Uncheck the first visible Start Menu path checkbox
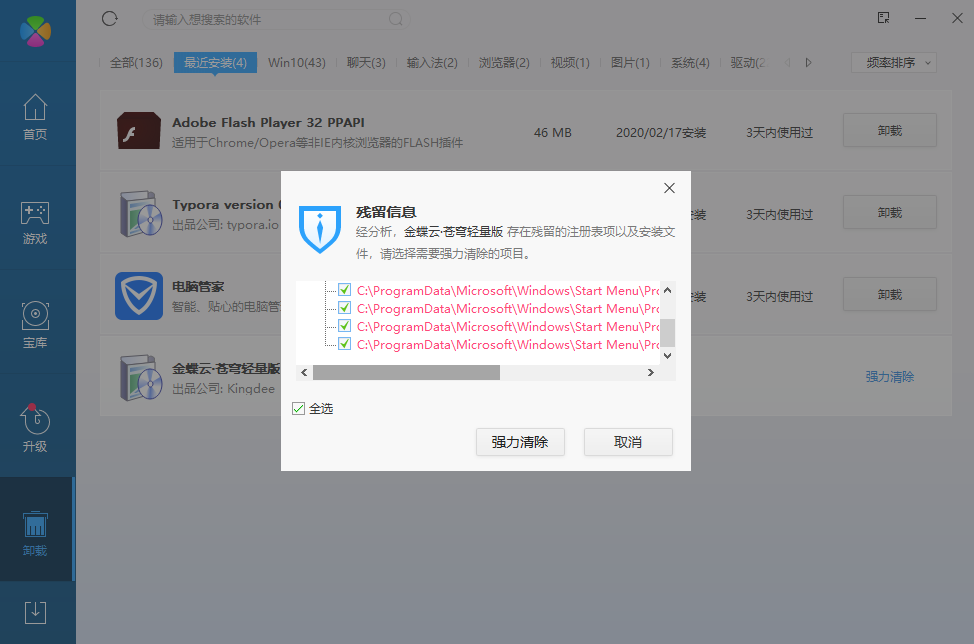The width and height of the screenshot is (974, 644). pyautogui.click(x=344, y=289)
